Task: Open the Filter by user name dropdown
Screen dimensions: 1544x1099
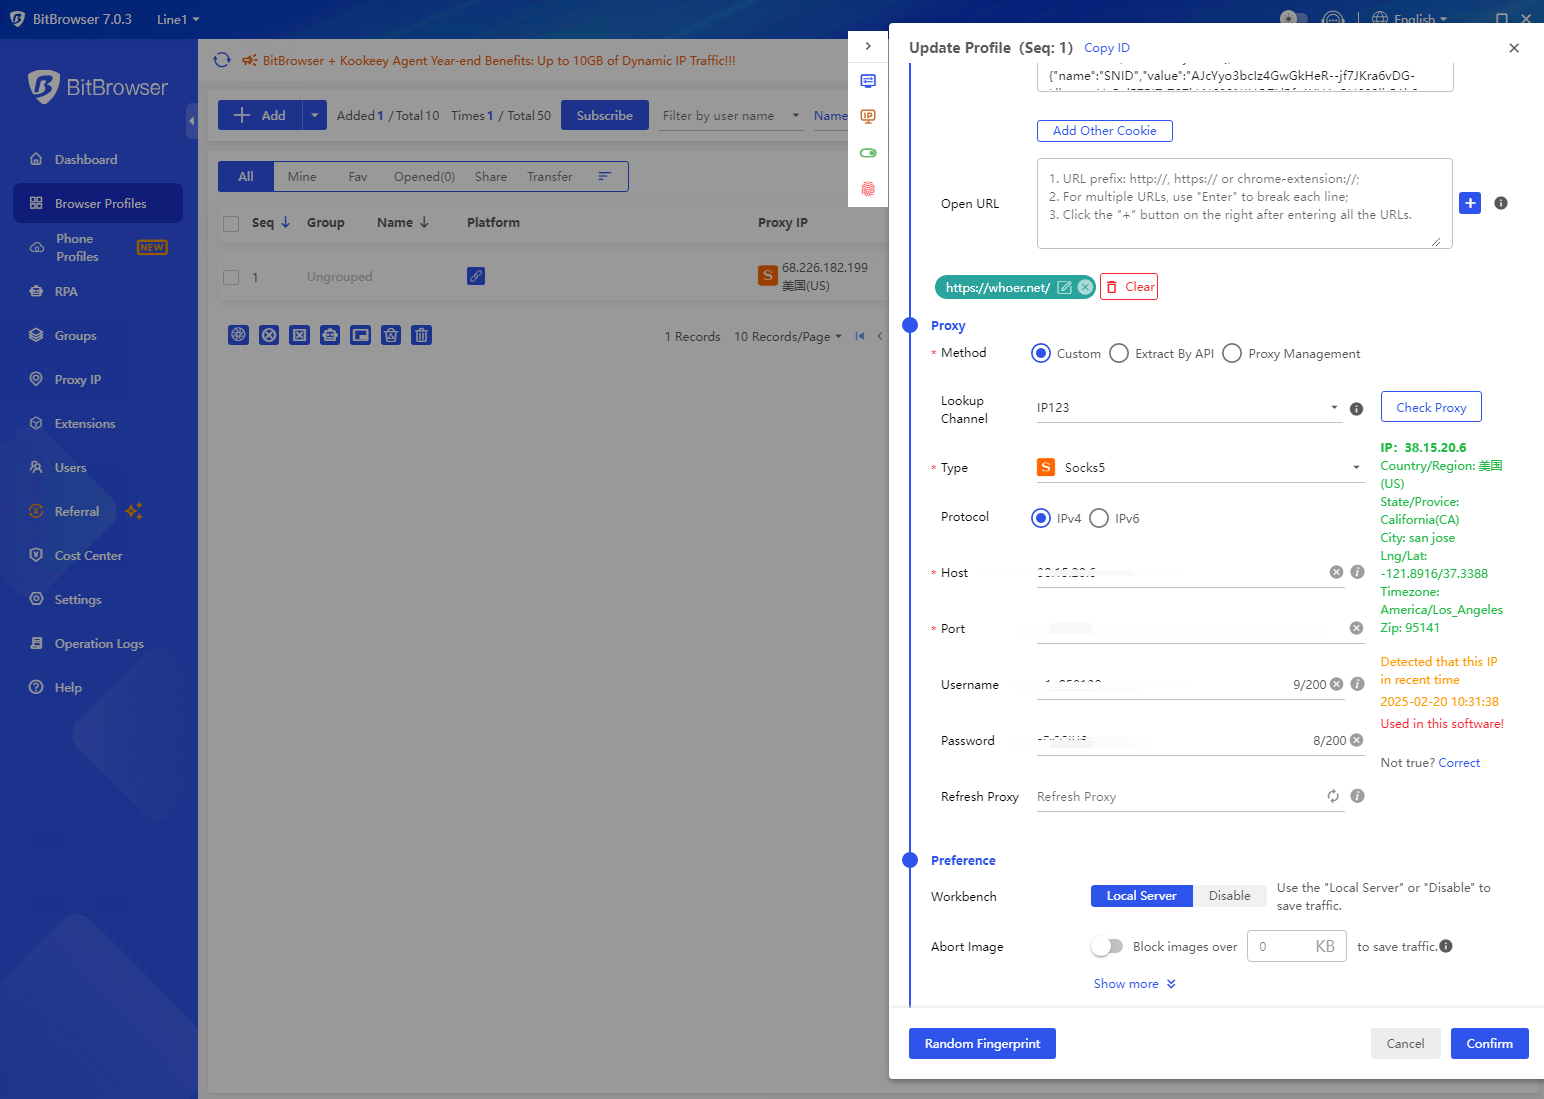Action: (732, 115)
